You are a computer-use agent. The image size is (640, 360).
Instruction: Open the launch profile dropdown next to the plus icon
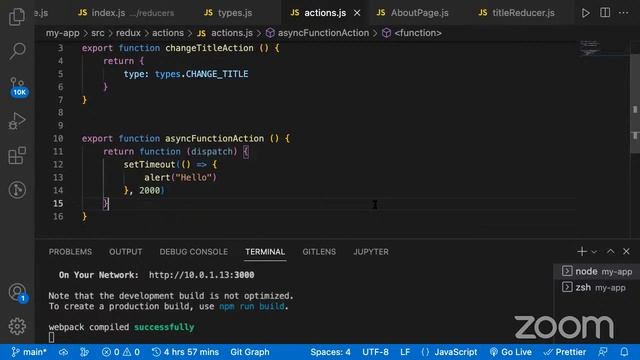[x=594, y=252]
